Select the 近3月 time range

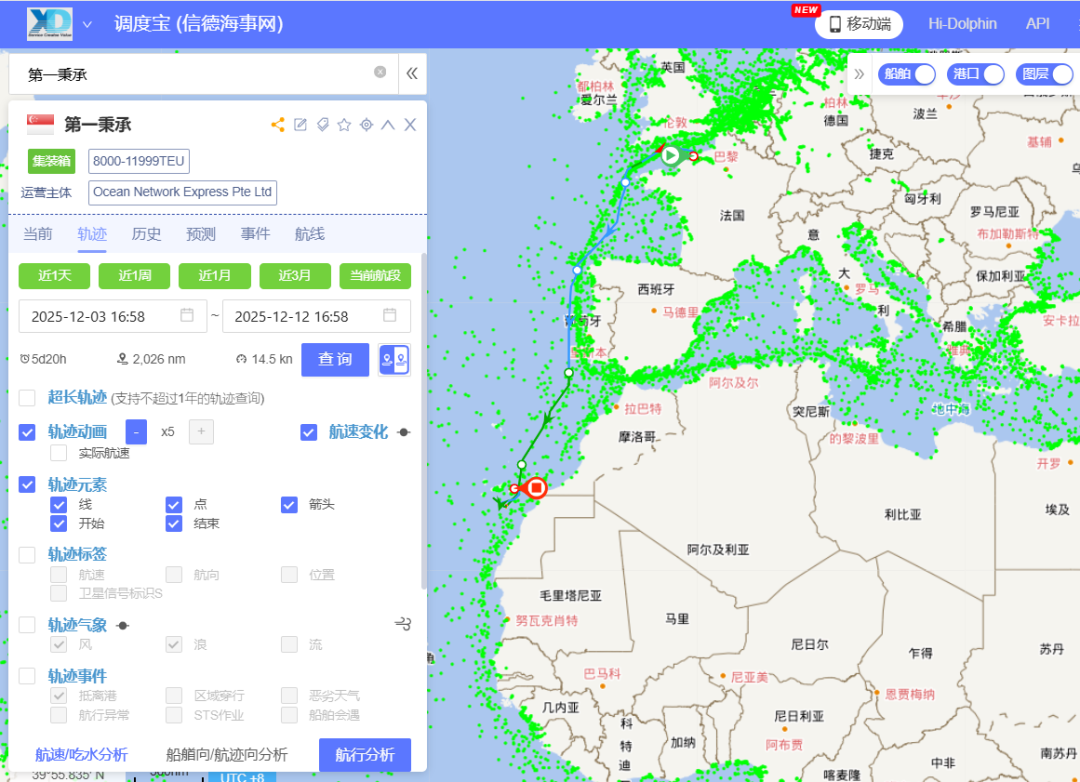pos(295,276)
